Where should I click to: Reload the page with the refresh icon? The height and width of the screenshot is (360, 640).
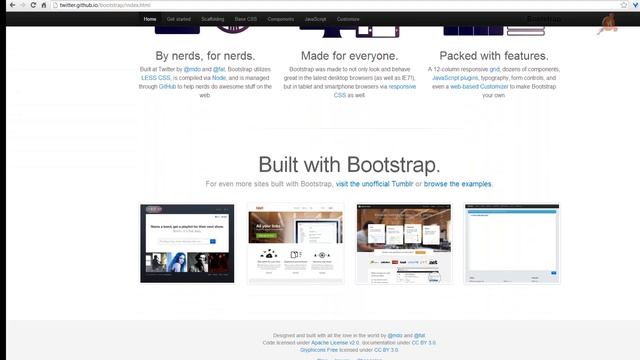coord(33,5)
